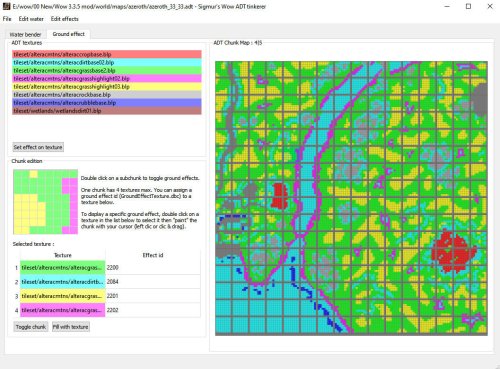Select the alteracrubblebase.blp blue texture entry
The width and height of the screenshot is (500, 369).
107,103
